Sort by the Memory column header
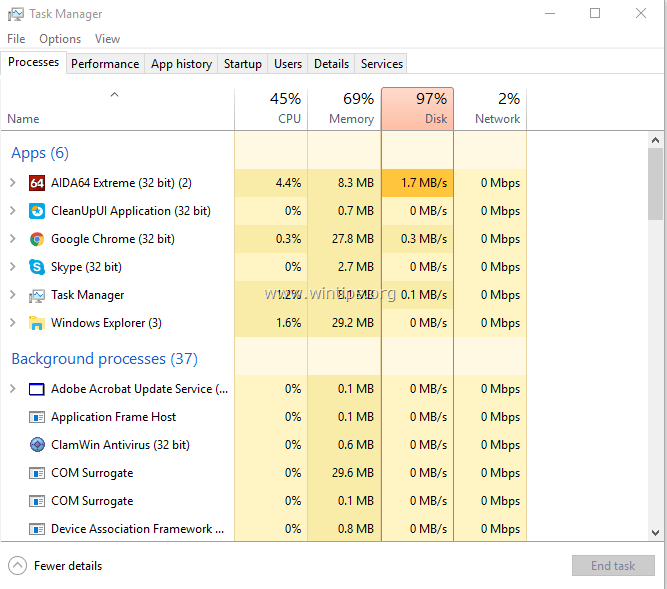Image resolution: width=667 pixels, height=589 pixels. 344,109
